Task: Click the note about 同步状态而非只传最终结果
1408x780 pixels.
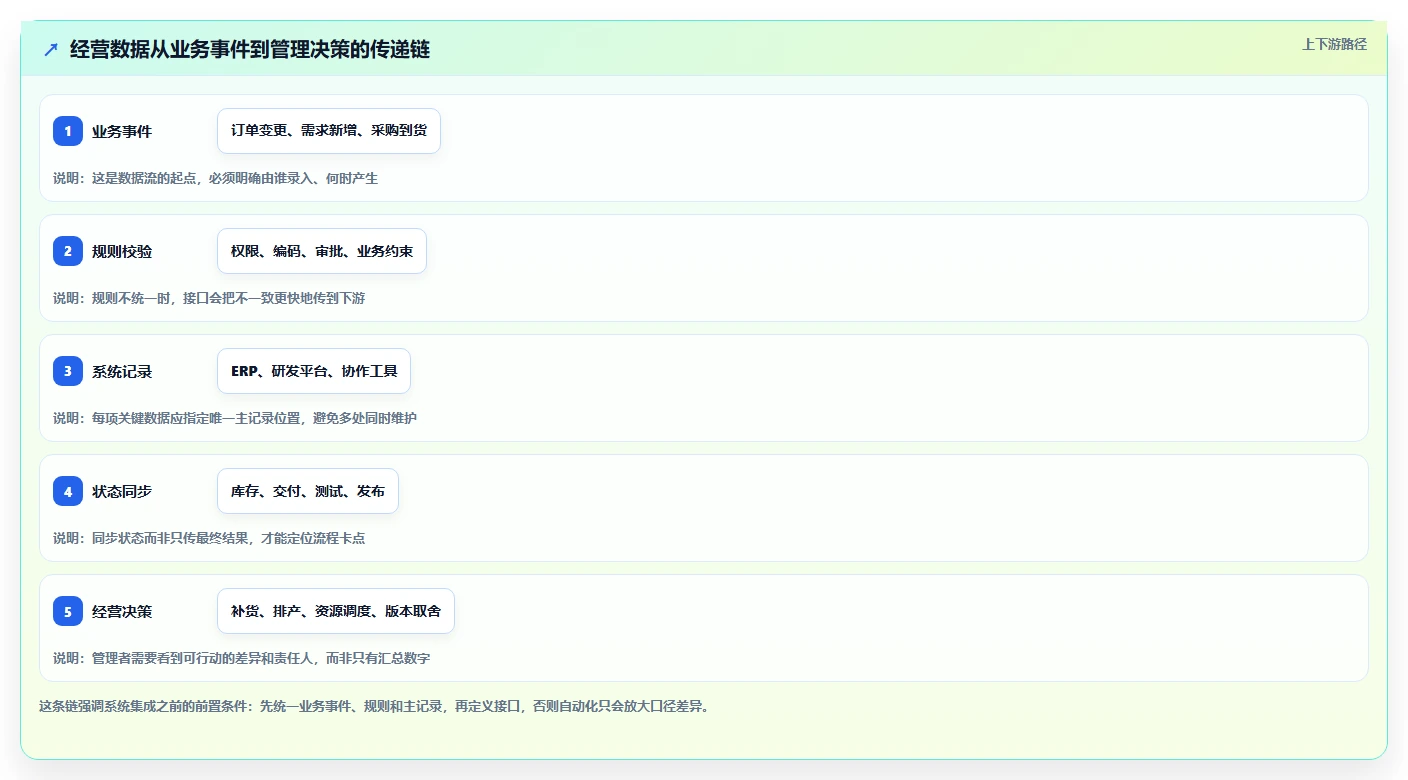Action: (x=209, y=538)
